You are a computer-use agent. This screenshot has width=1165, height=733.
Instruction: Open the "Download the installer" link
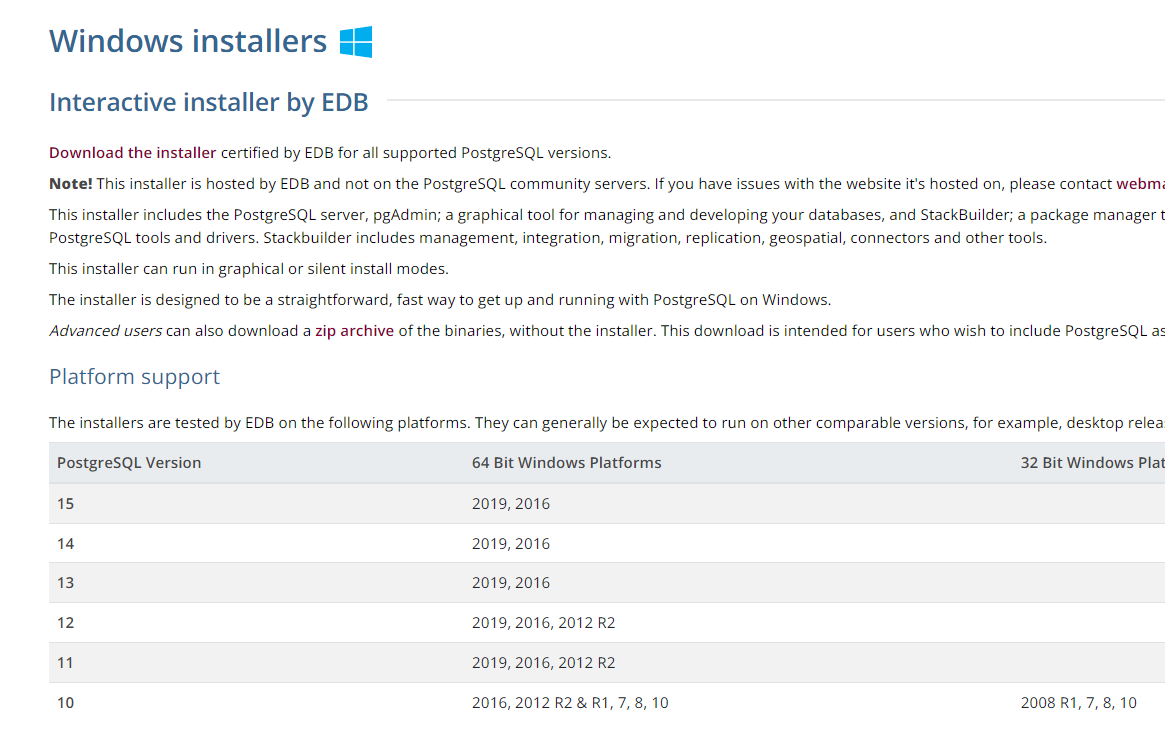tap(131, 152)
